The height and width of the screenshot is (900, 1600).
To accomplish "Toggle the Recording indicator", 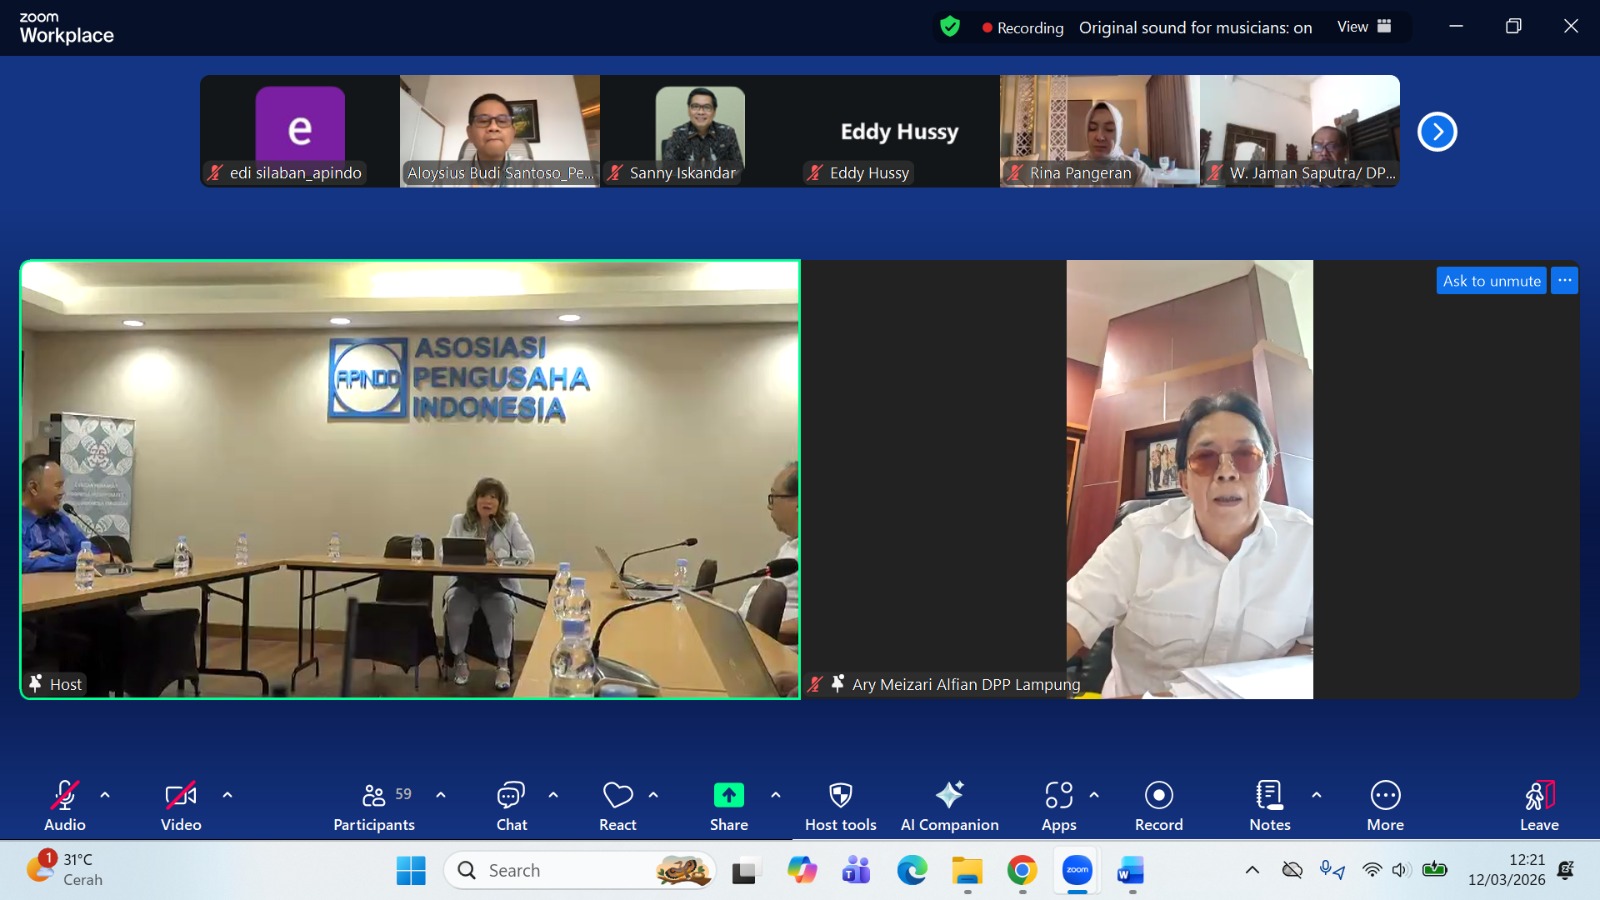I will [1023, 27].
